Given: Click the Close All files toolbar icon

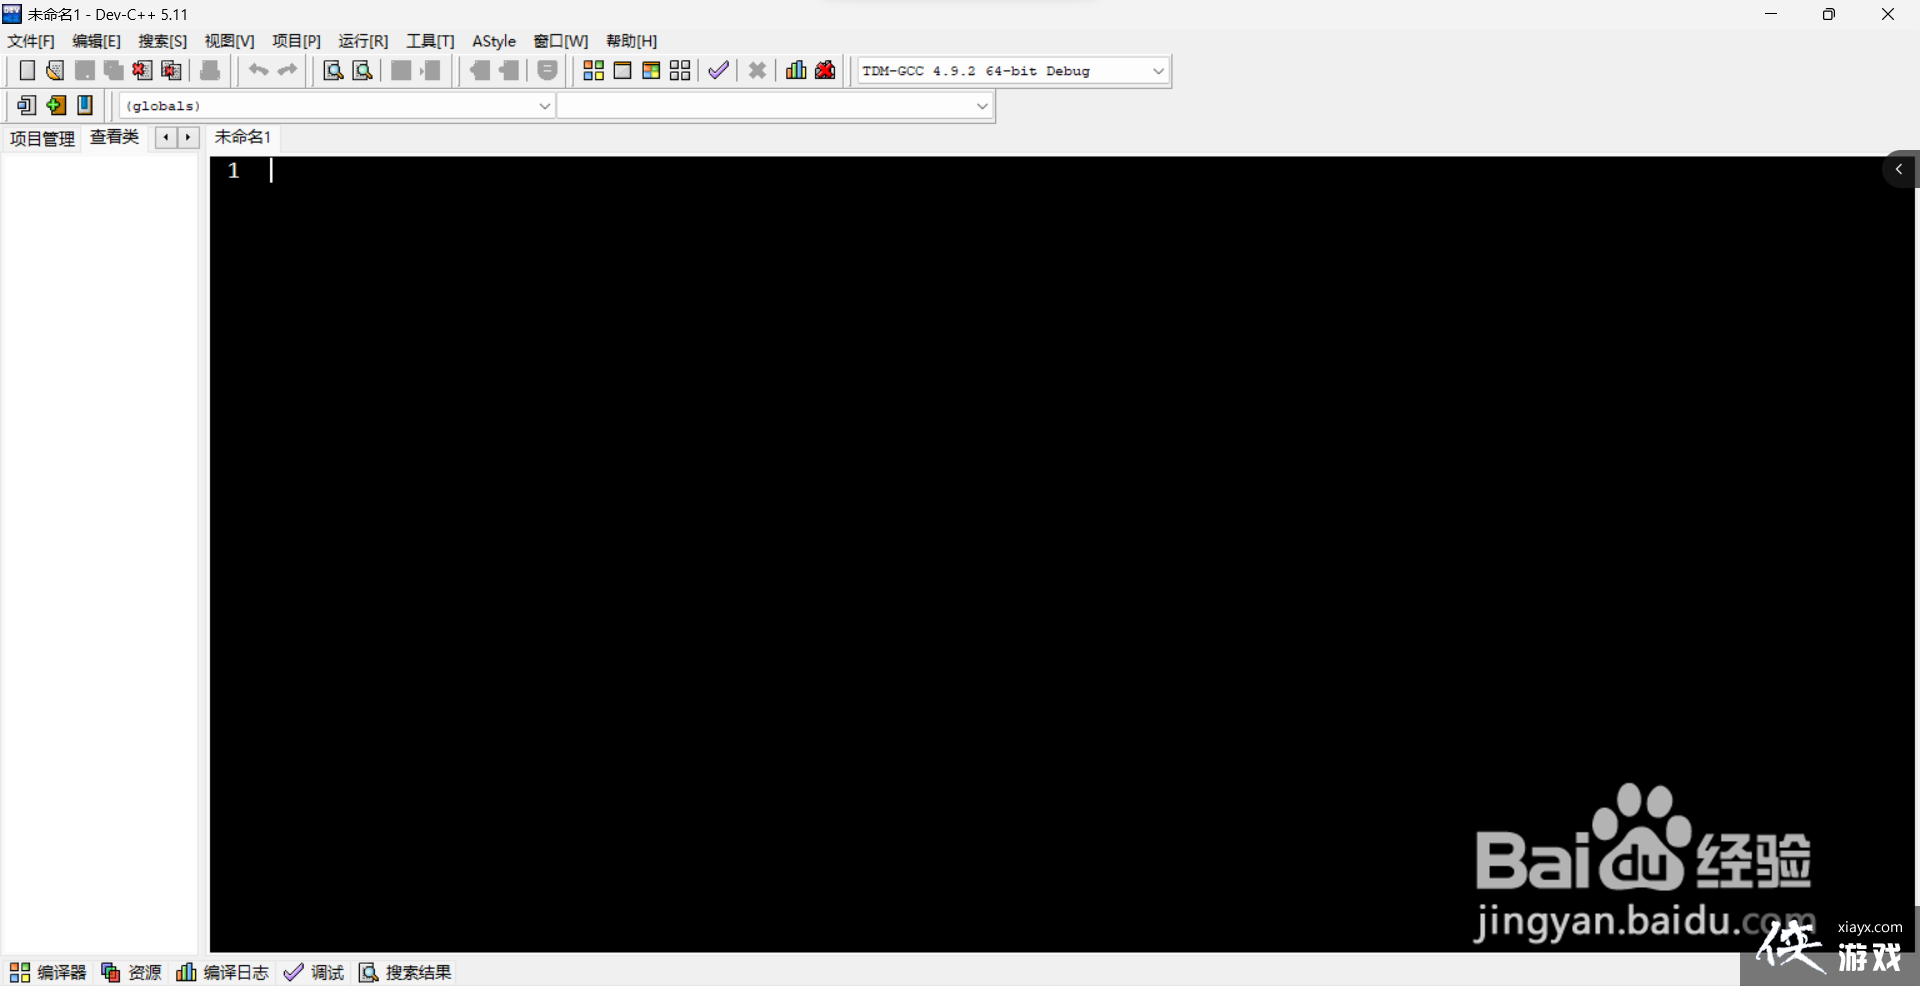Looking at the screenshot, I should click(172, 70).
